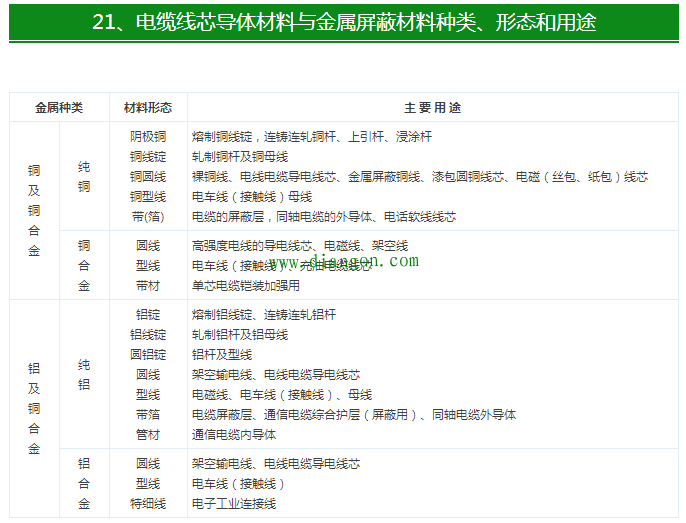Viewport: 686px width, 523px height.
Task: Click the 铜线锭 material form entry
Action: pos(147,156)
